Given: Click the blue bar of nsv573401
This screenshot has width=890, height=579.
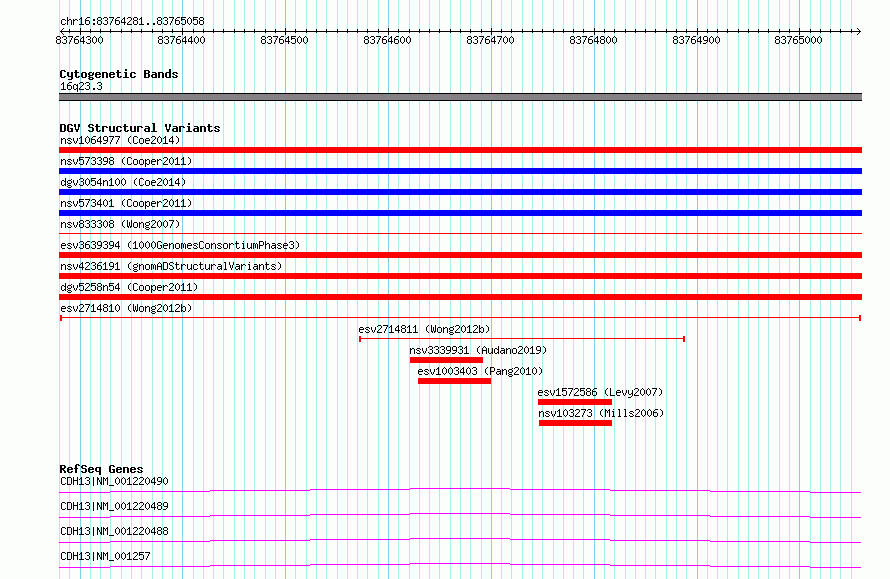Looking at the screenshot, I should point(460,213).
